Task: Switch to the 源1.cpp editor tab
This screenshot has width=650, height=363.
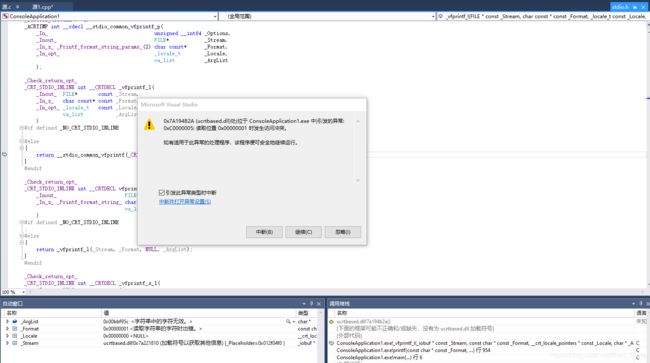Action: pos(43,7)
